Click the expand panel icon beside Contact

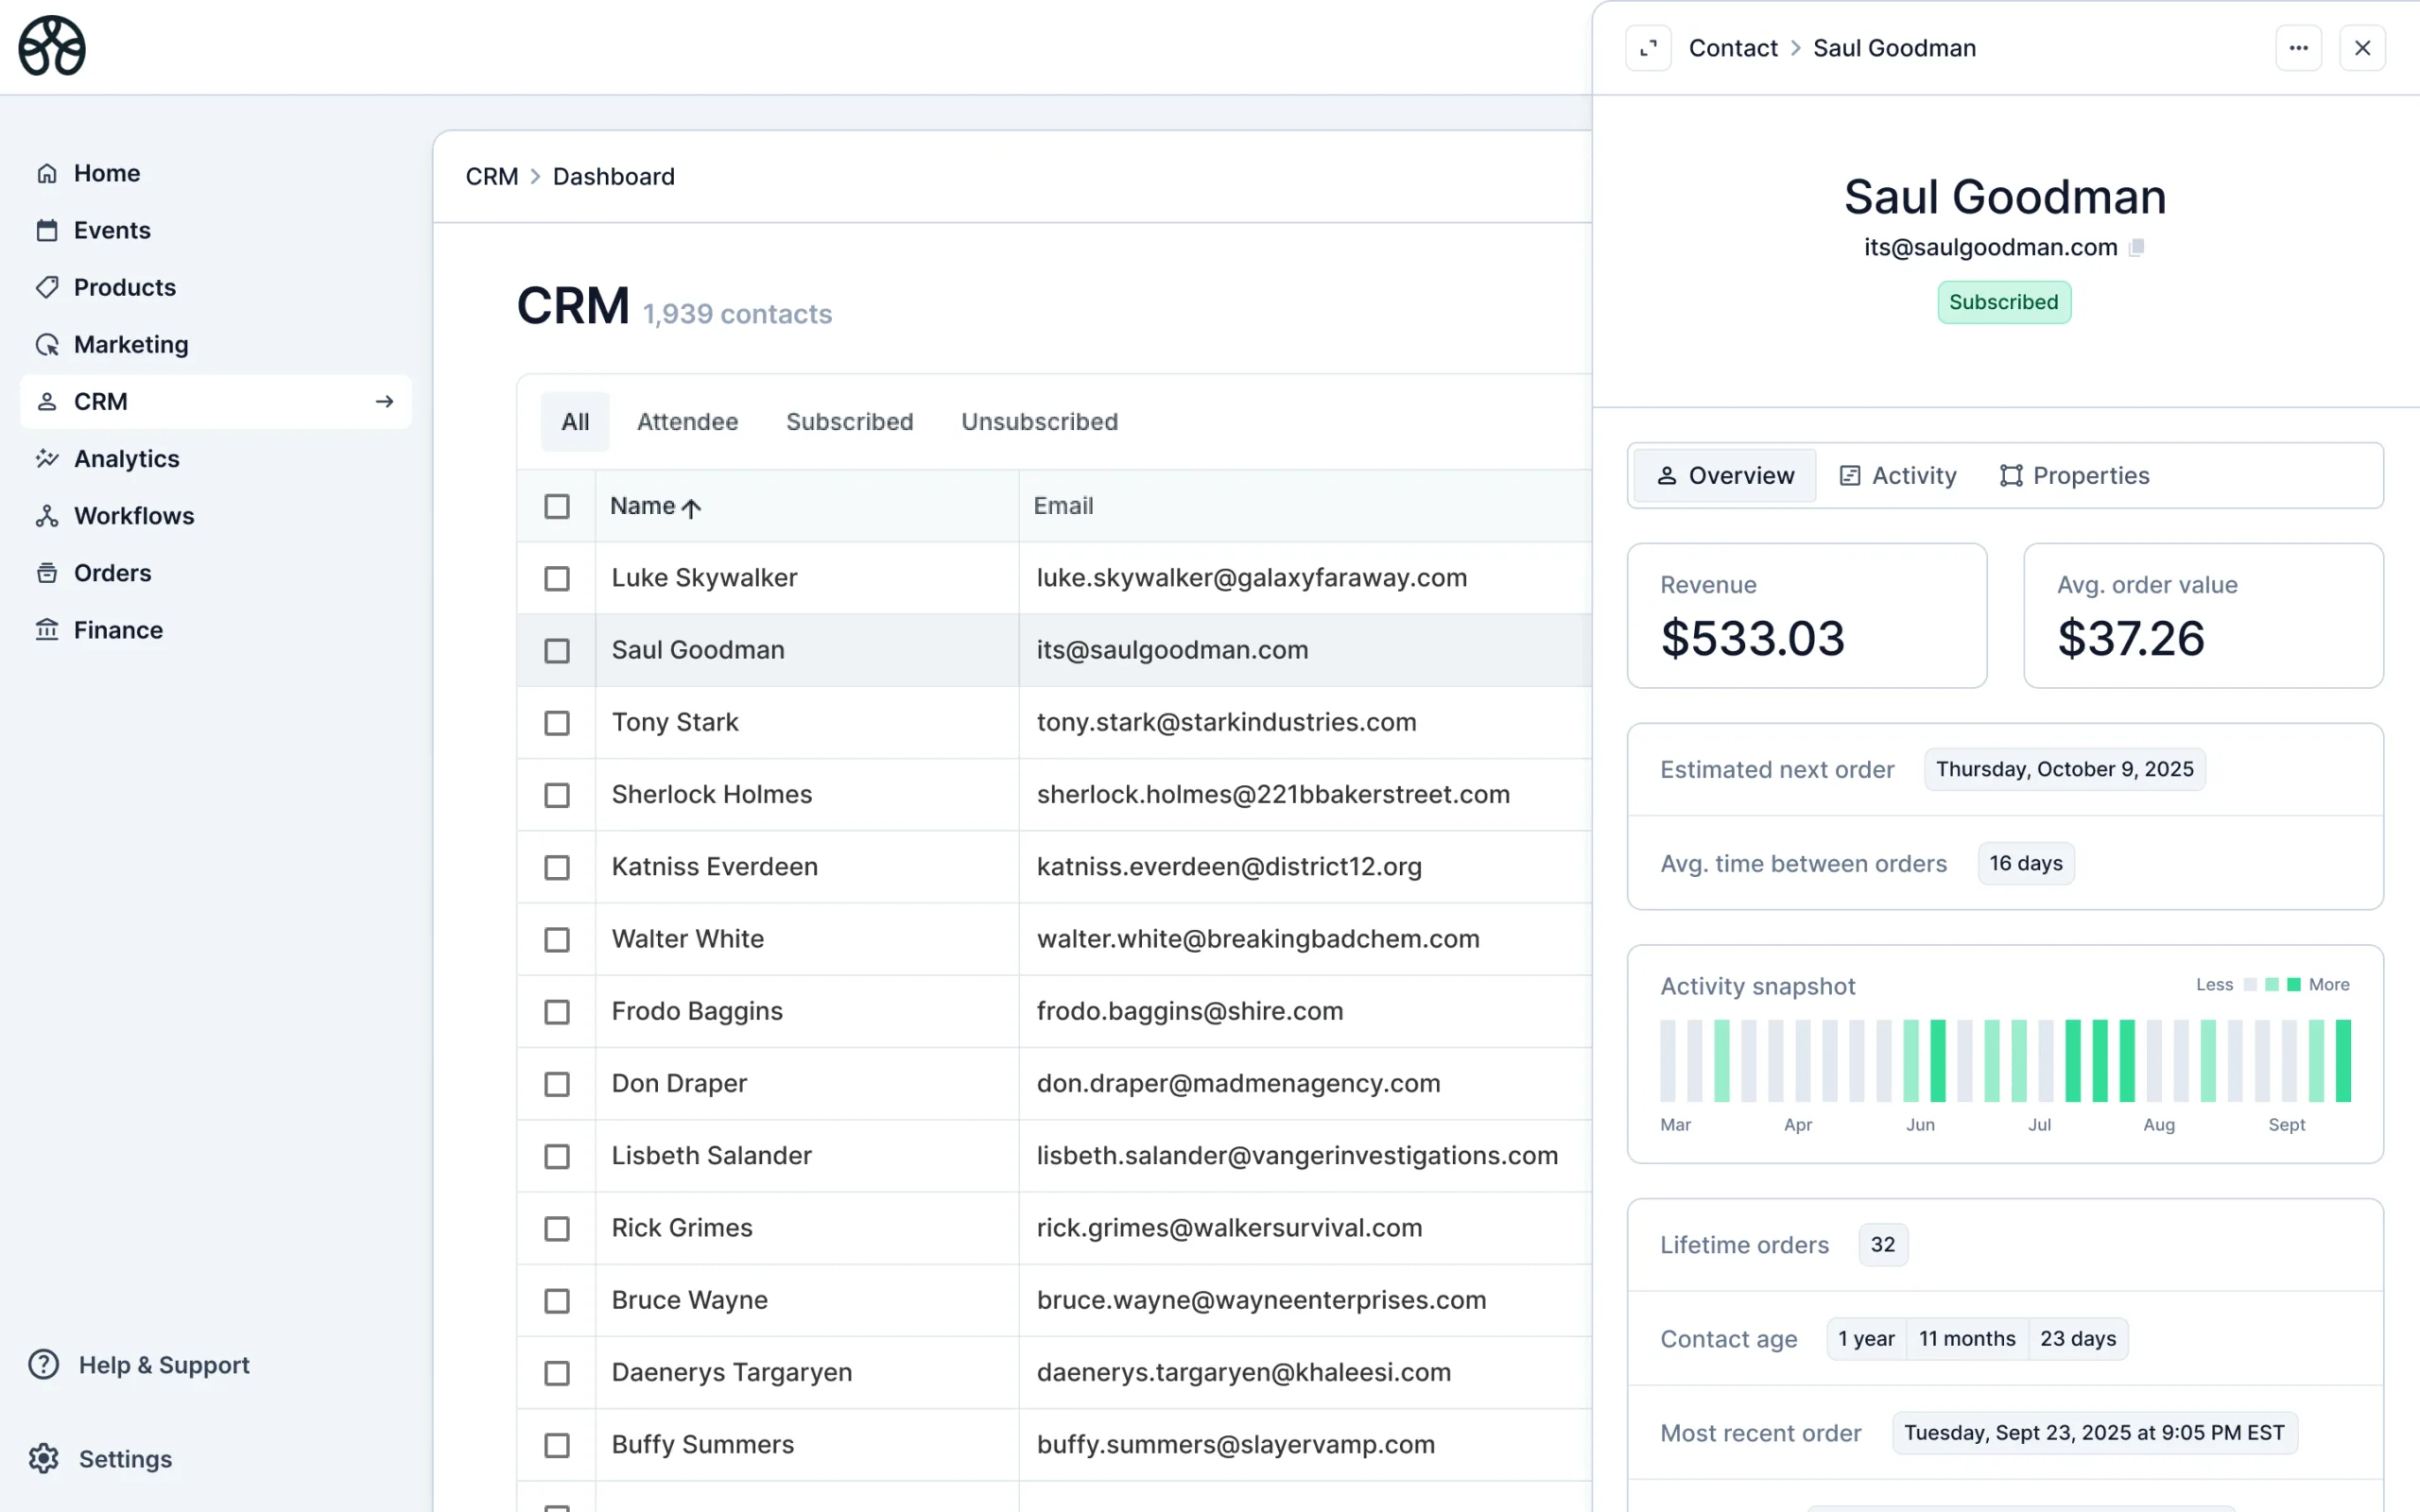pyautogui.click(x=1648, y=48)
